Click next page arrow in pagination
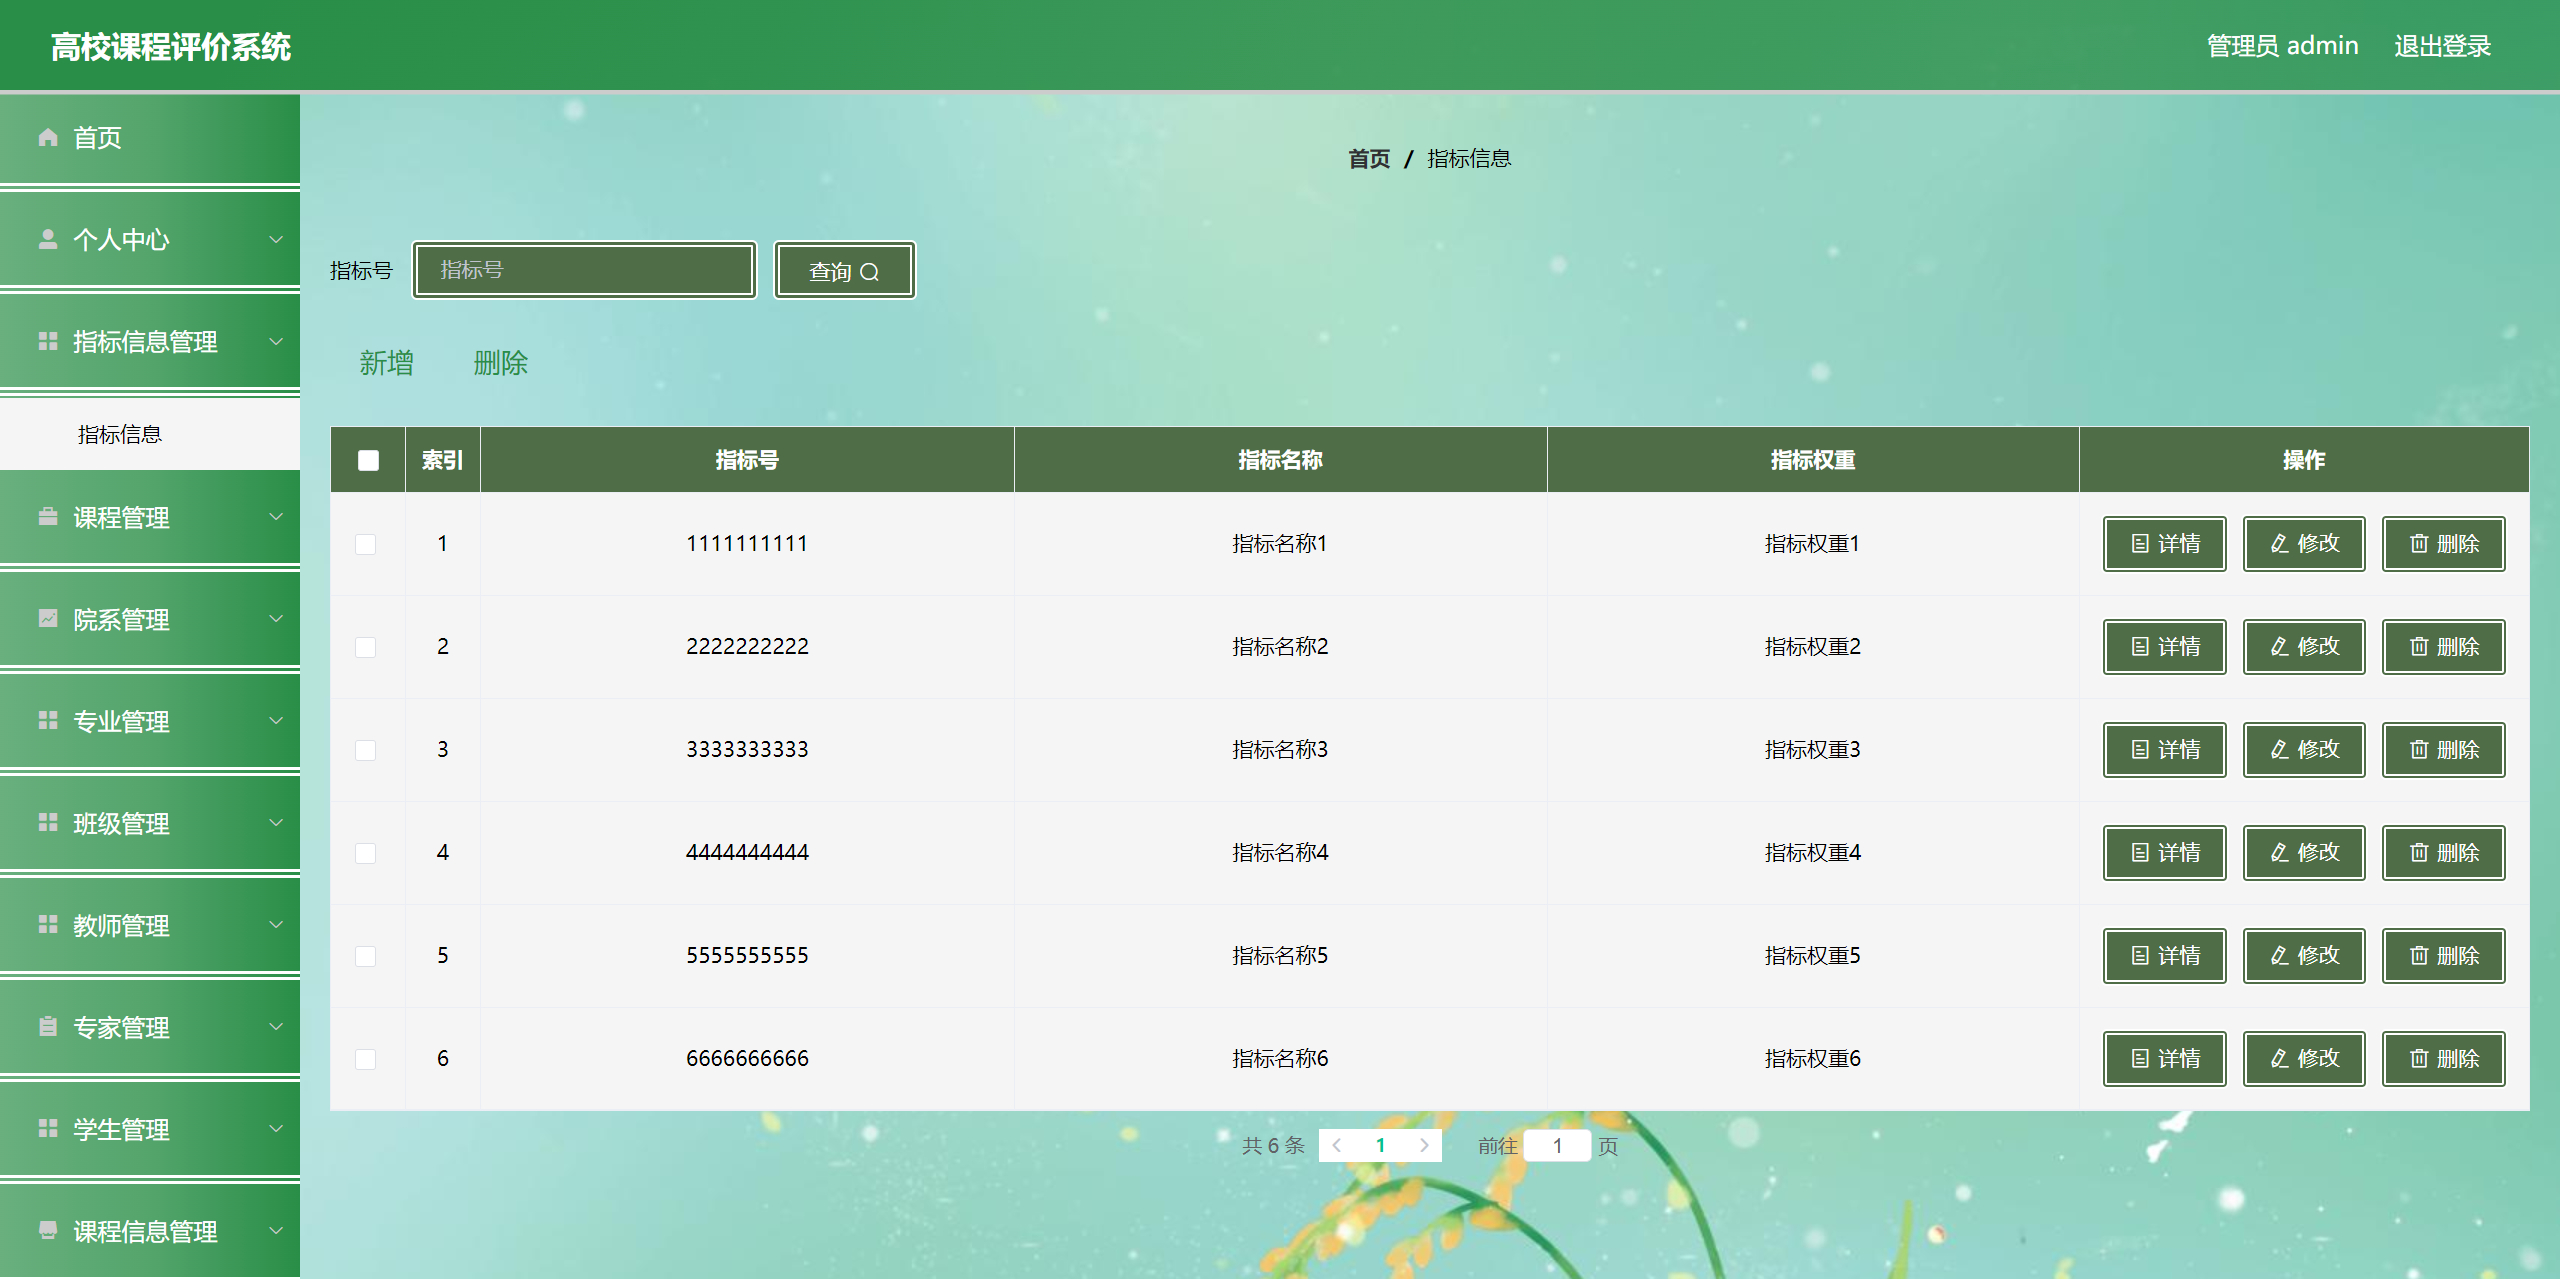 point(1424,1145)
